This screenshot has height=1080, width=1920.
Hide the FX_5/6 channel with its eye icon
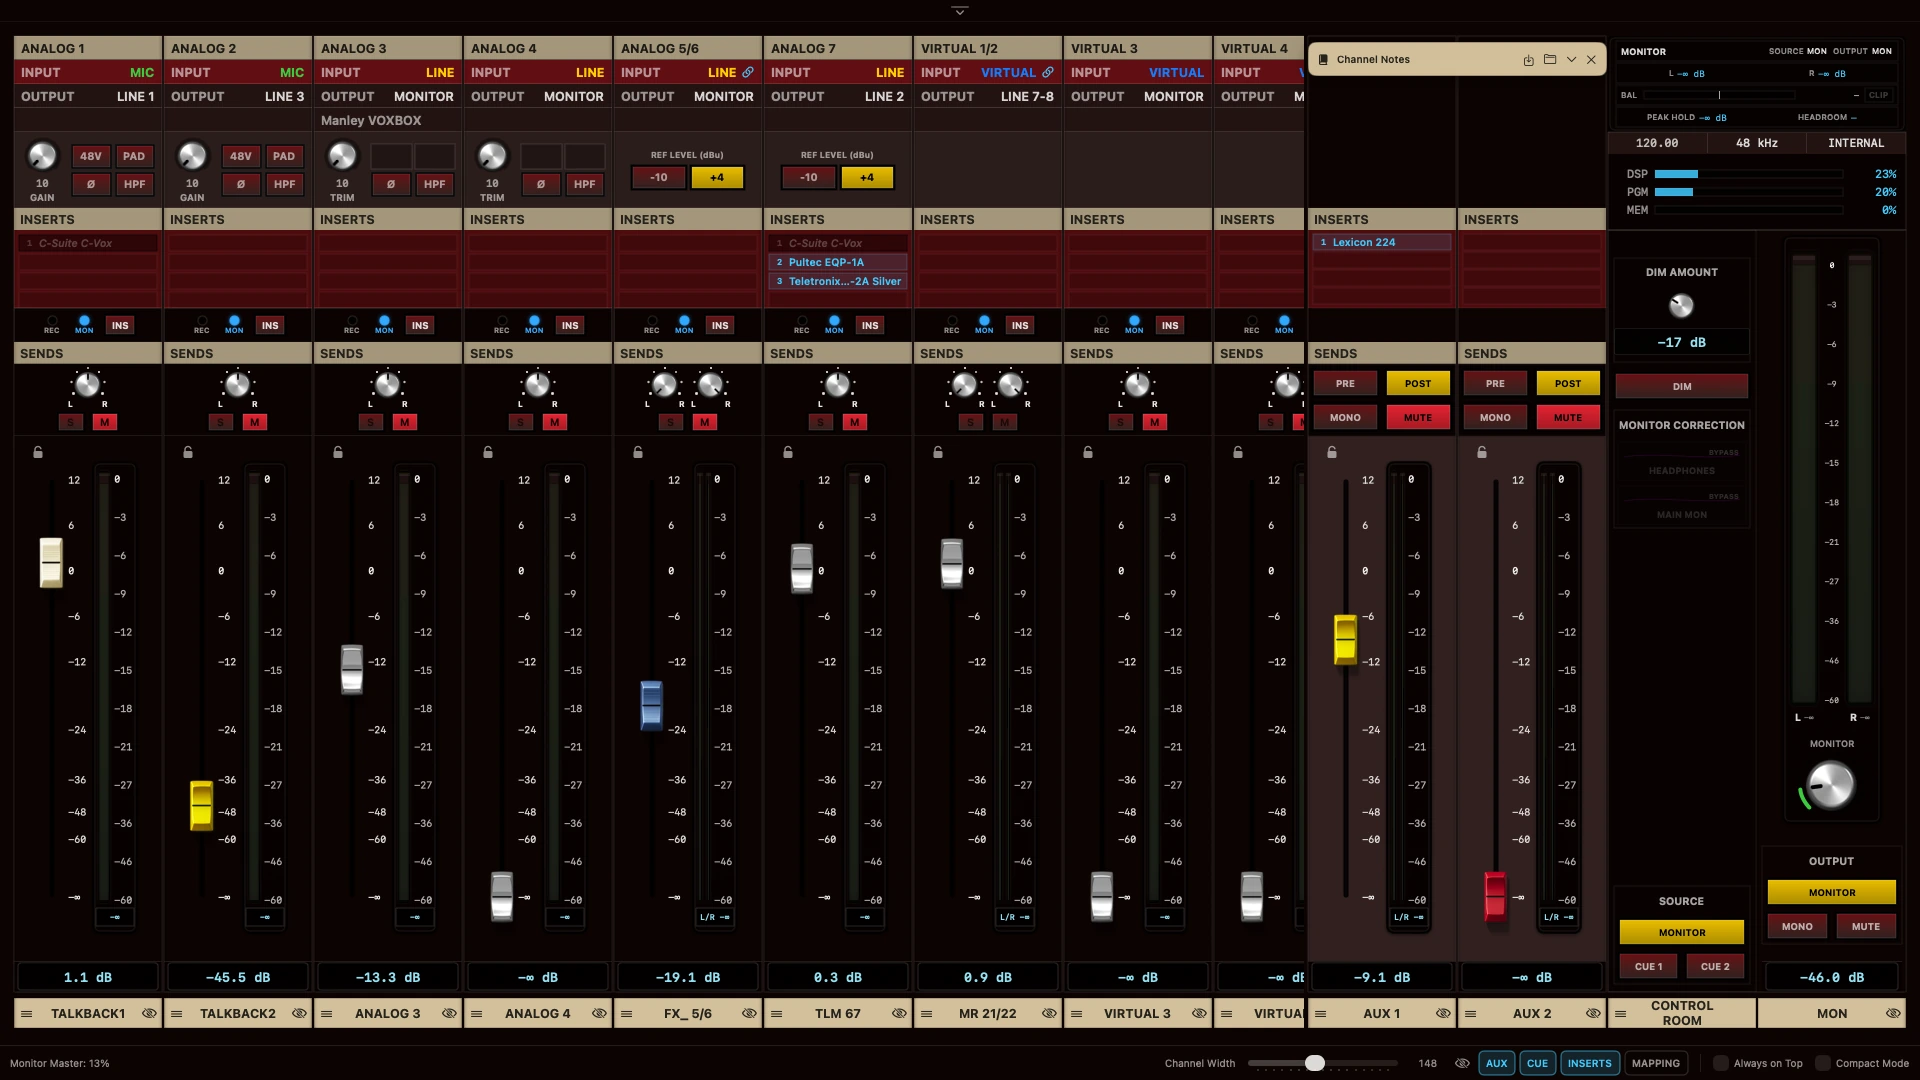point(749,1013)
